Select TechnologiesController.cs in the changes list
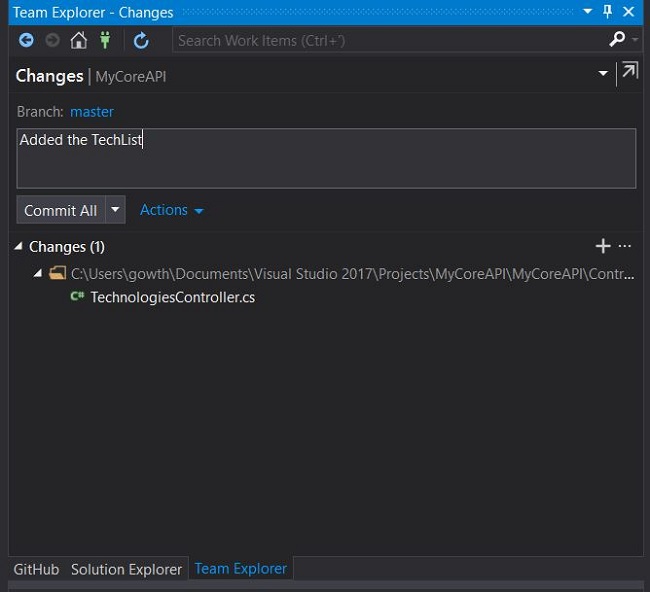The image size is (650, 592). [x=172, y=297]
